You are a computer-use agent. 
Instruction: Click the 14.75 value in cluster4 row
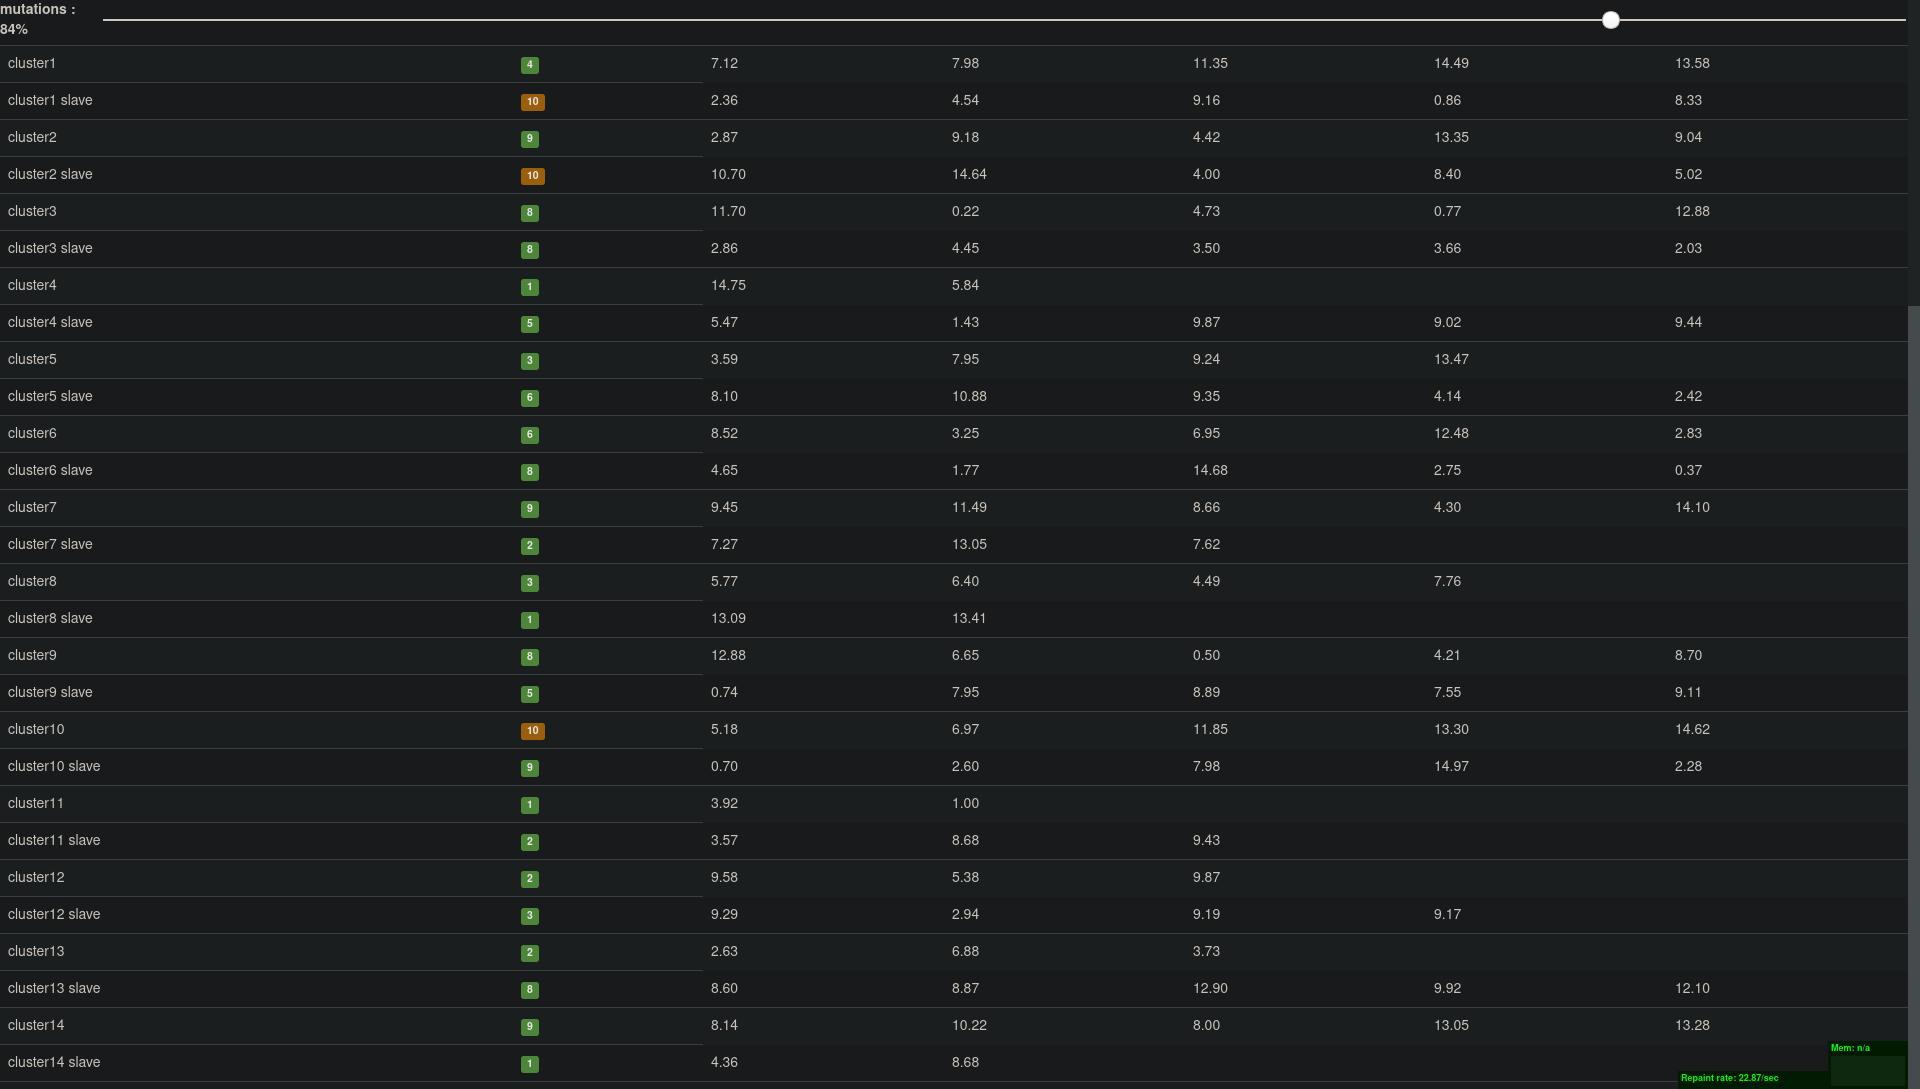(x=728, y=285)
